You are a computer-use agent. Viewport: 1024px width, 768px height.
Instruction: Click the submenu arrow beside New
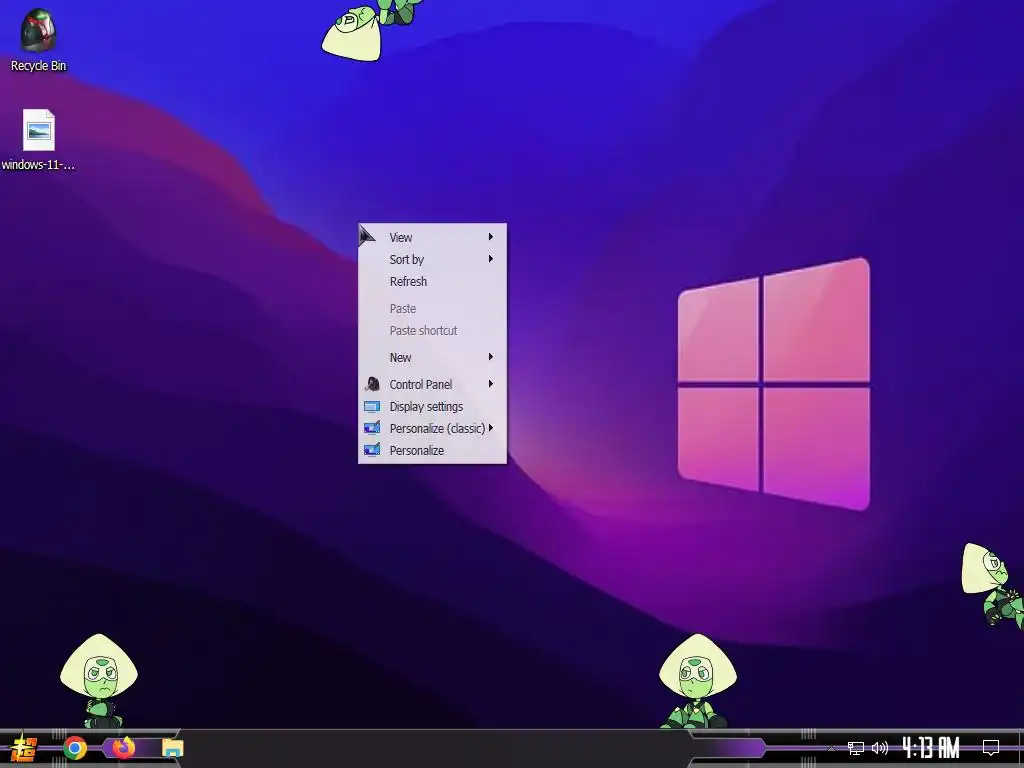tap(490, 357)
